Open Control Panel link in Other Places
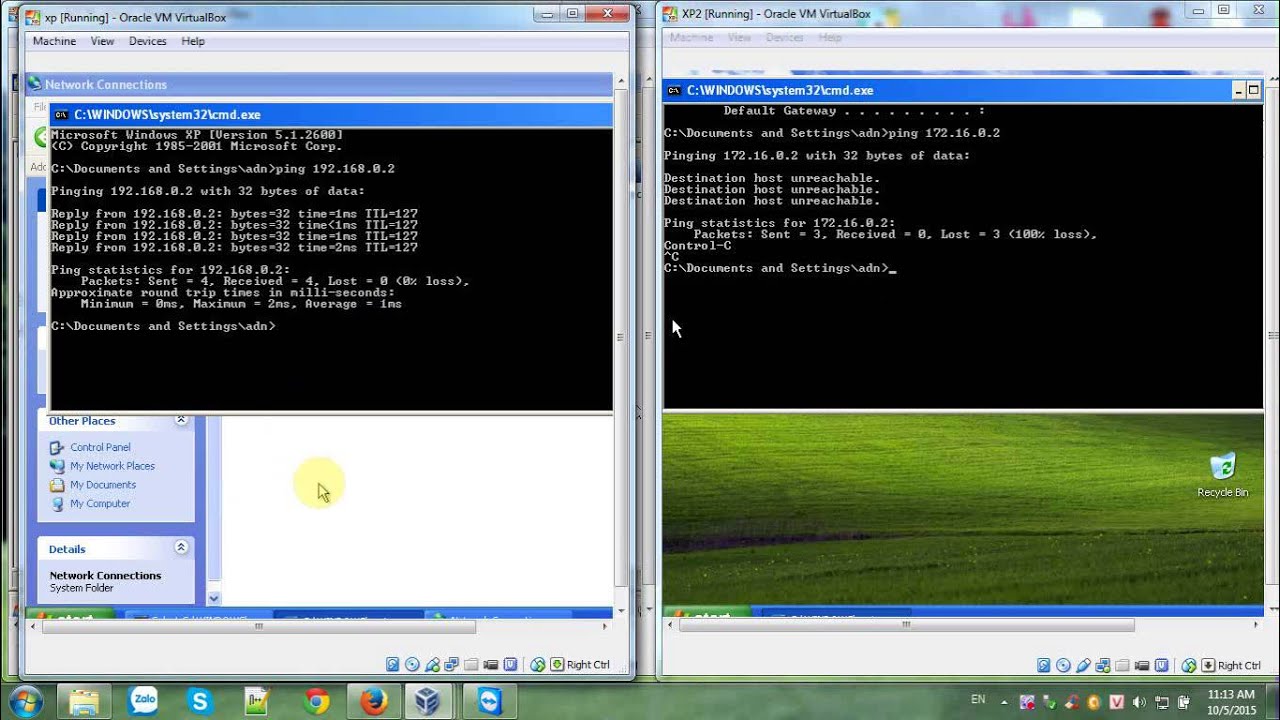This screenshot has height=720, width=1280. coord(100,447)
